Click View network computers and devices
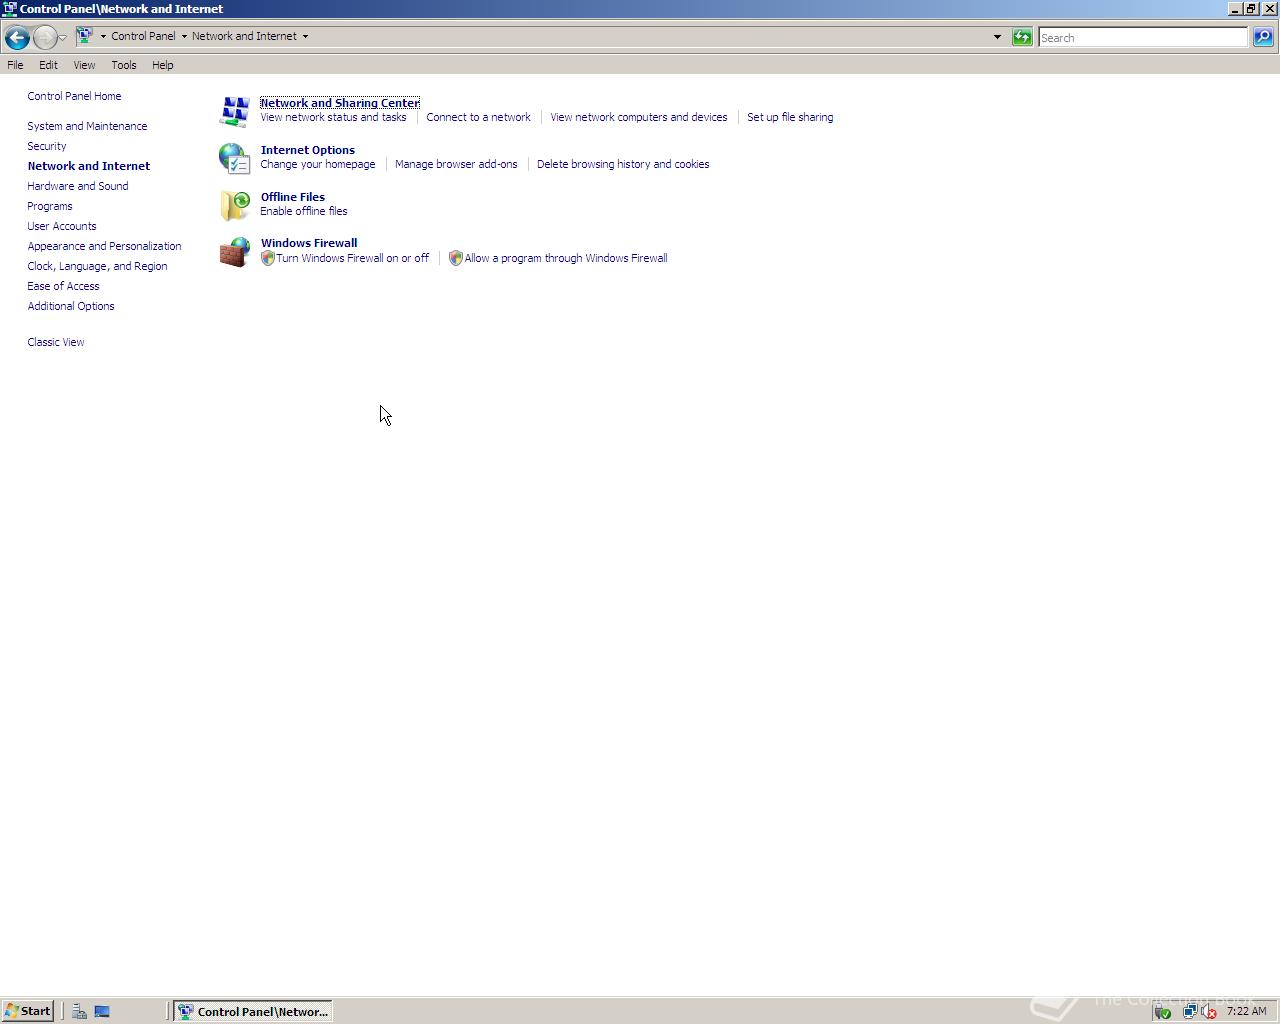Image resolution: width=1280 pixels, height=1024 pixels. pos(638,117)
